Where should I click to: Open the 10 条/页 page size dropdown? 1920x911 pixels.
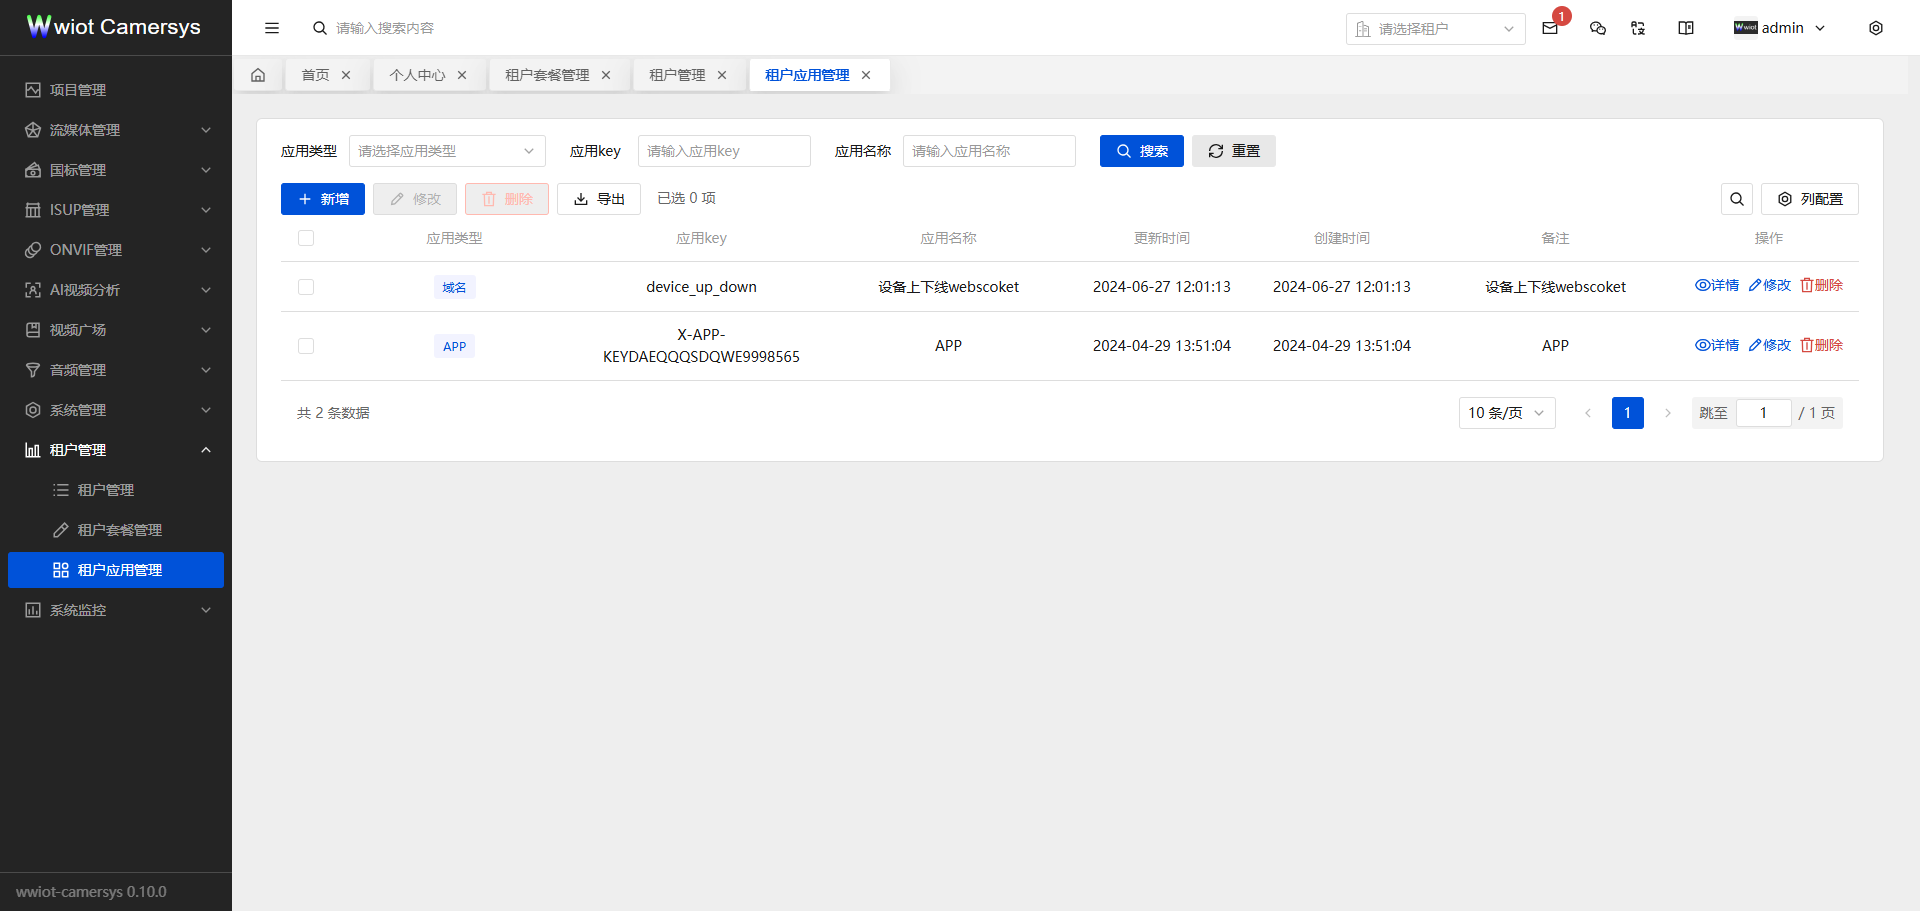coord(1506,412)
